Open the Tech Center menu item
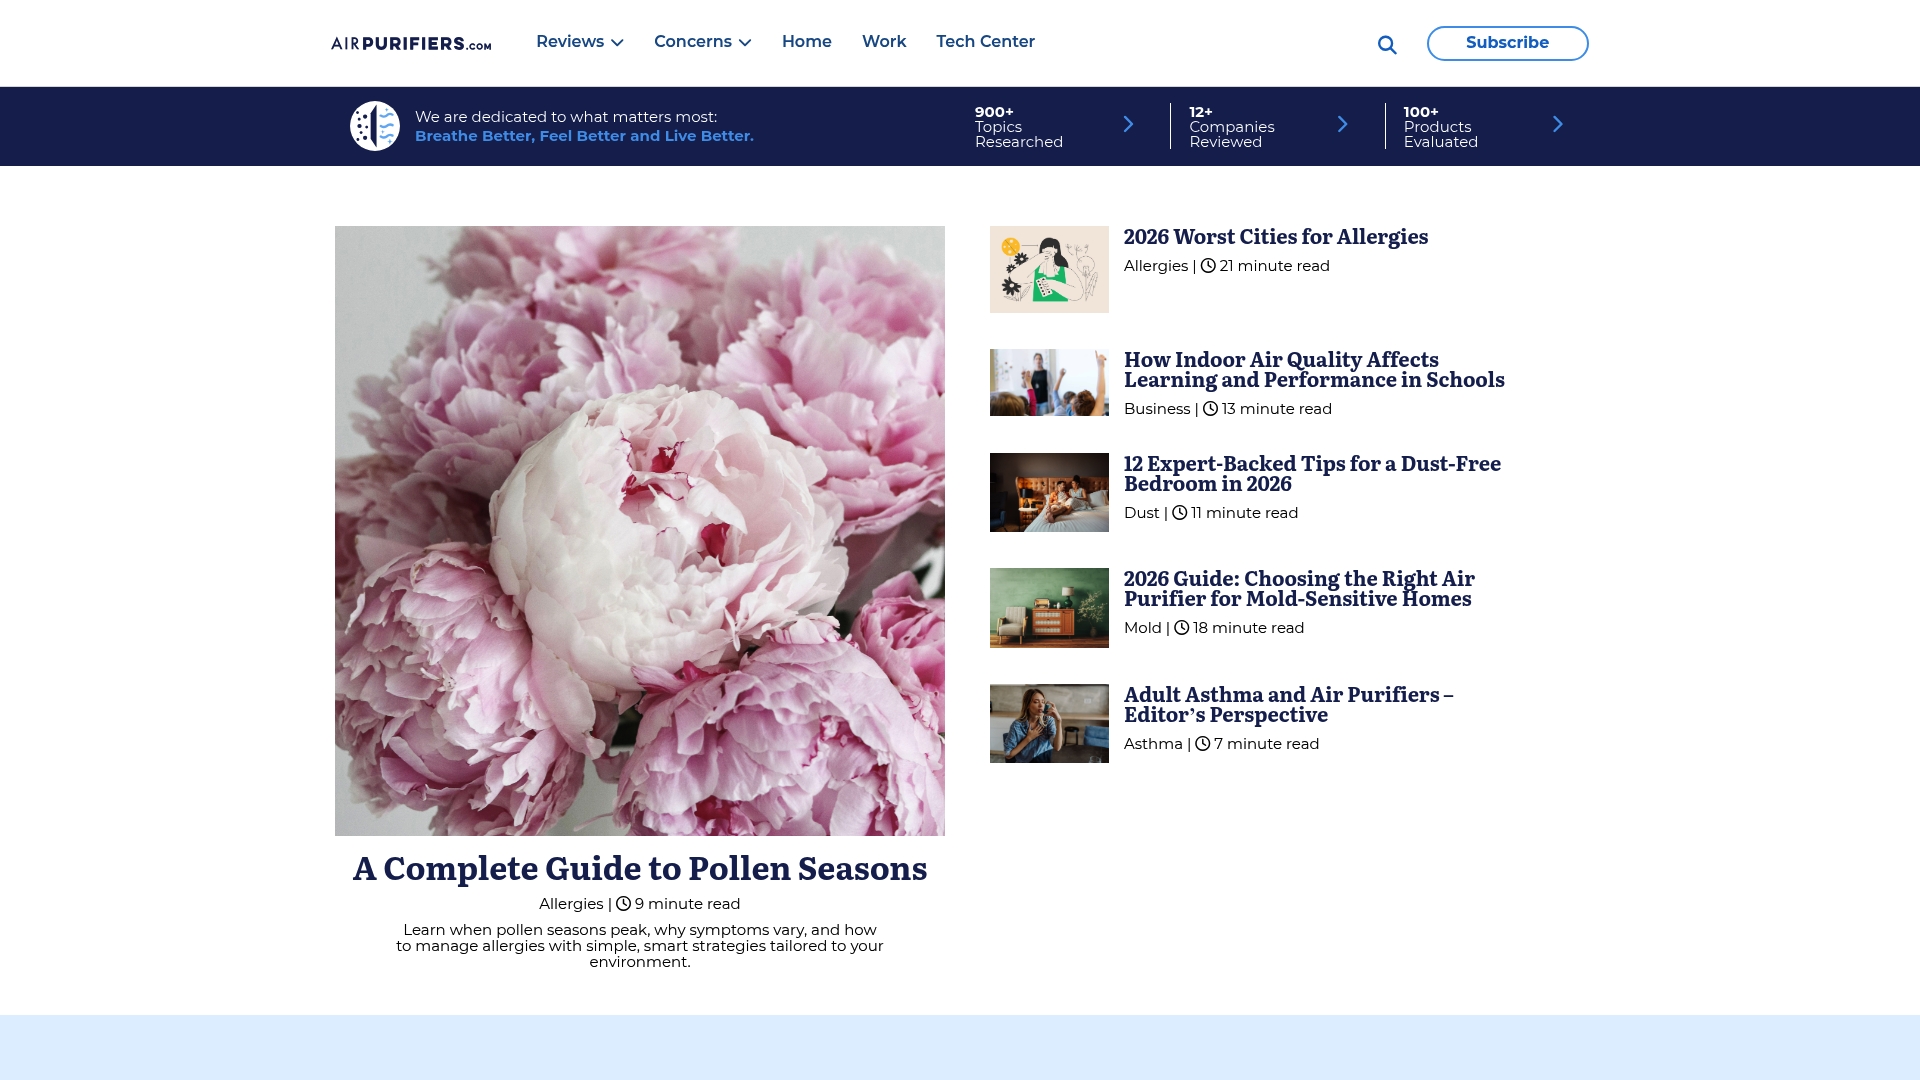This screenshot has height=1080, width=1920. (x=986, y=42)
